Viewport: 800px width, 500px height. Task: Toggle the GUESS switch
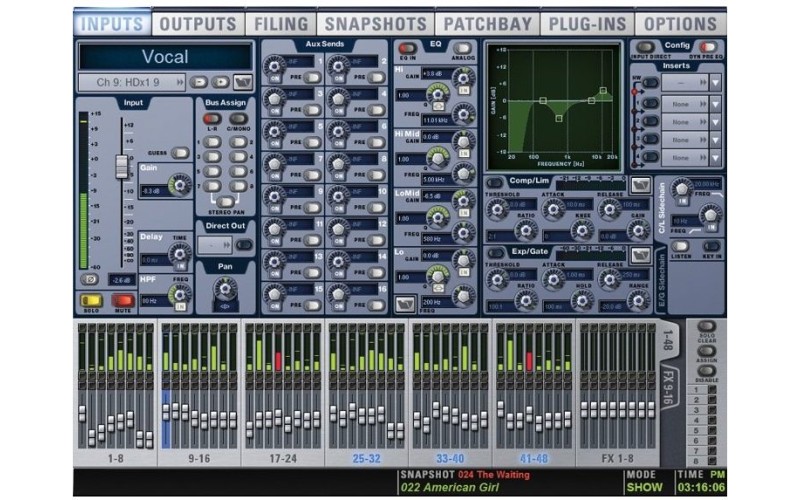[180, 153]
